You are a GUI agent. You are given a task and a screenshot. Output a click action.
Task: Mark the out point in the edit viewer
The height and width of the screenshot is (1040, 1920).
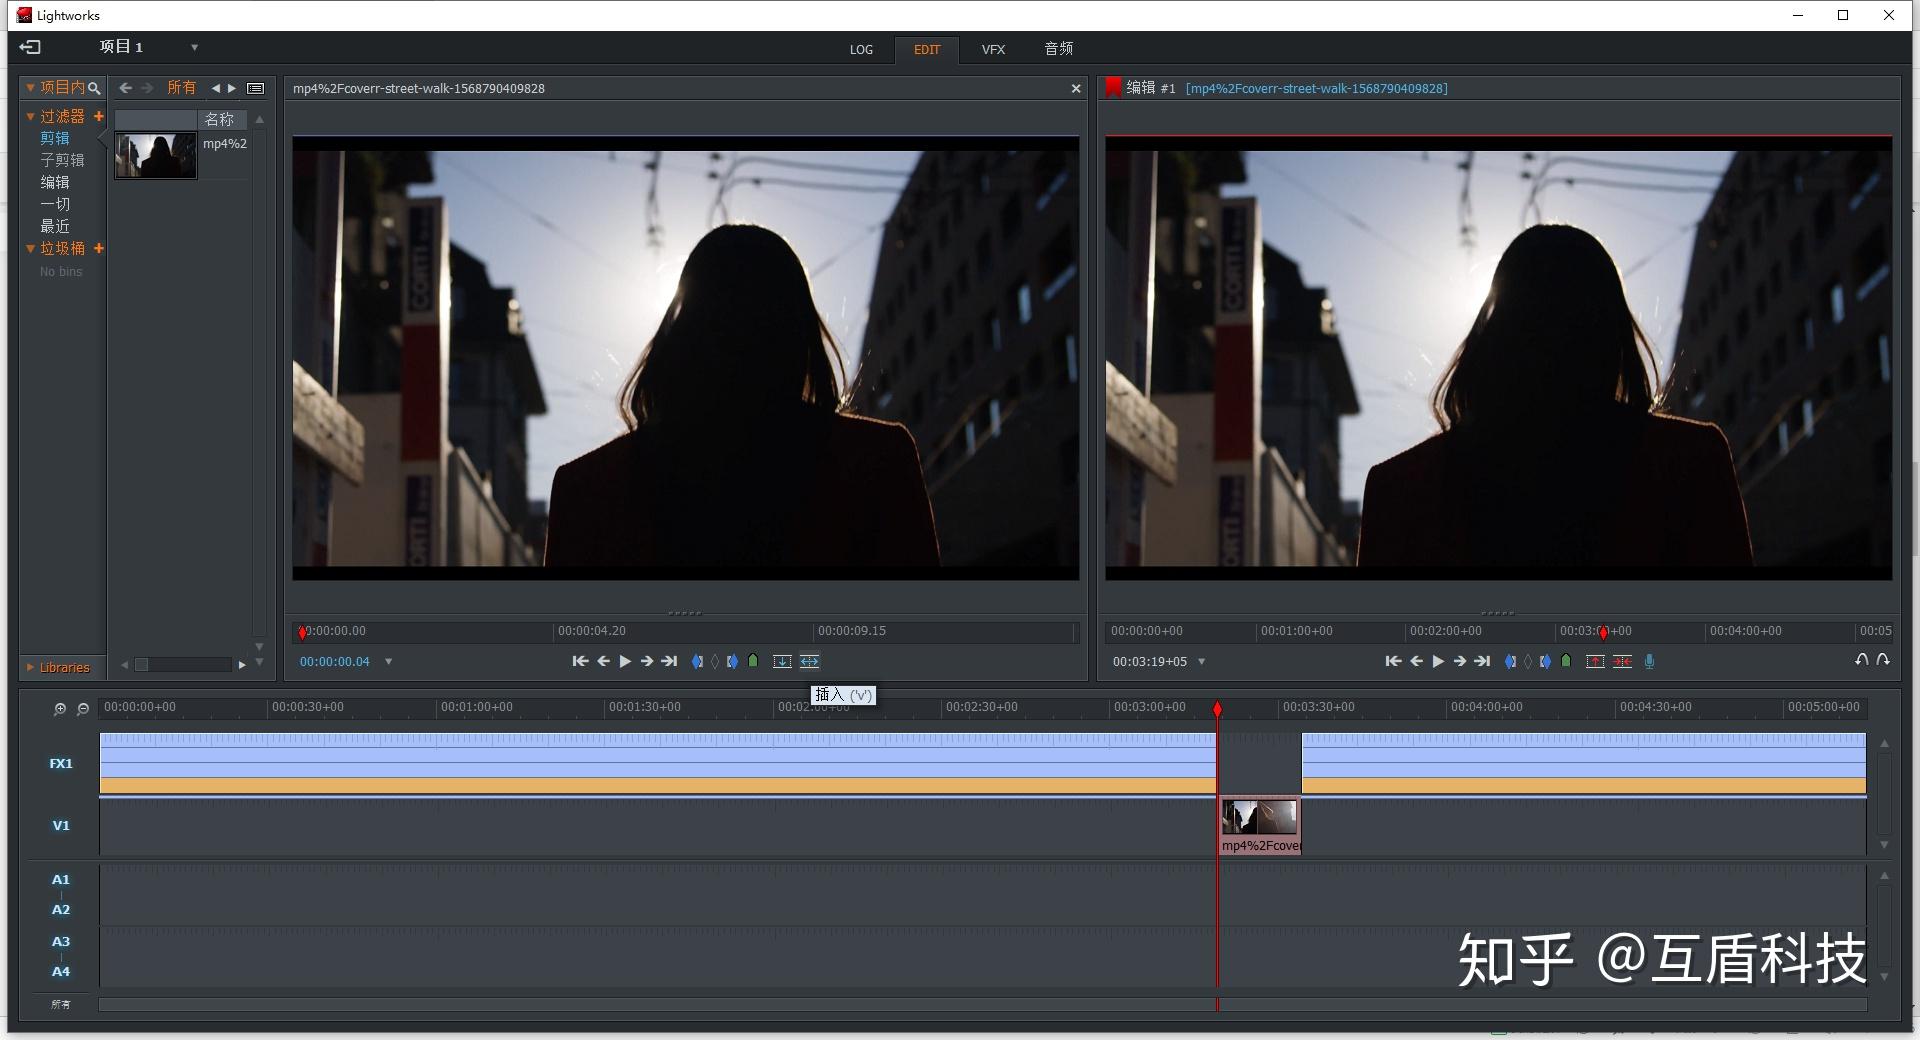coord(1545,661)
